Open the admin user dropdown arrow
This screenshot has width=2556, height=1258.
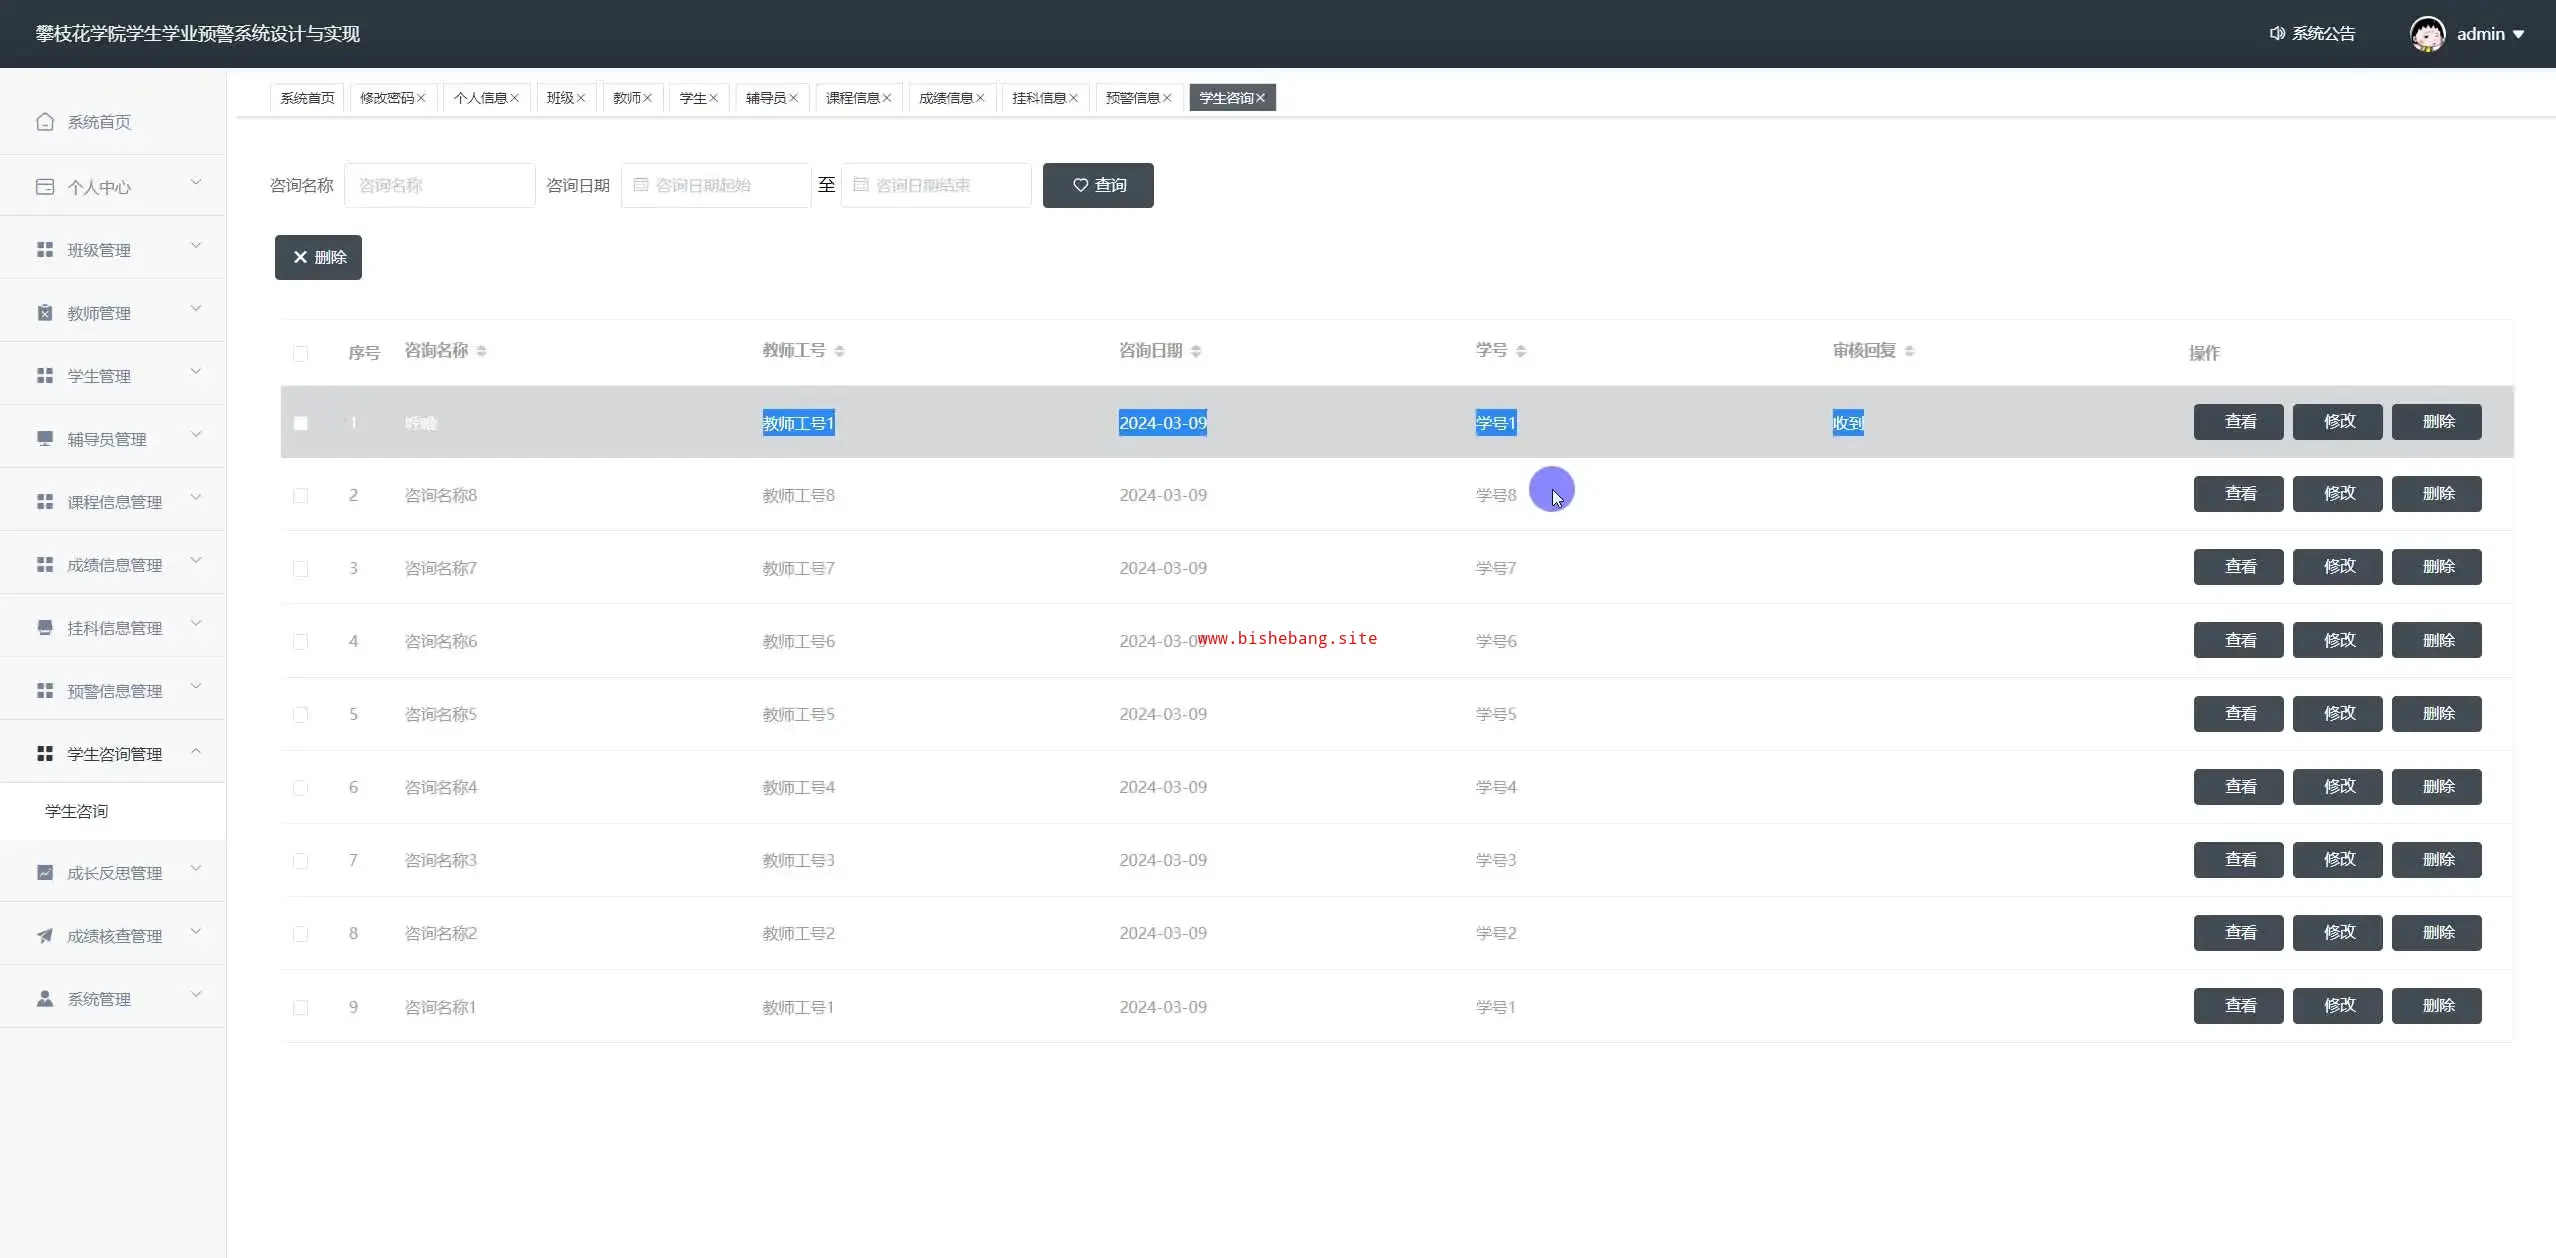click(x=2518, y=34)
